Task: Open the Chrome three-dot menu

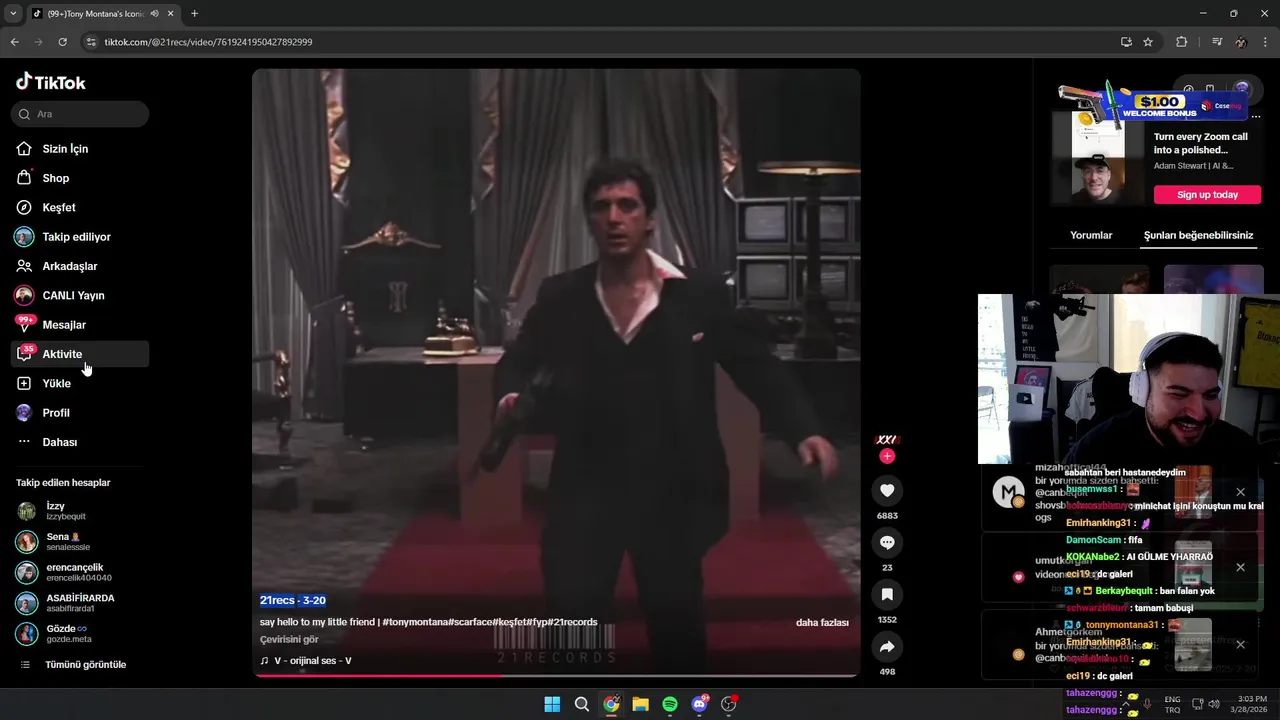Action: [1266, 42]
